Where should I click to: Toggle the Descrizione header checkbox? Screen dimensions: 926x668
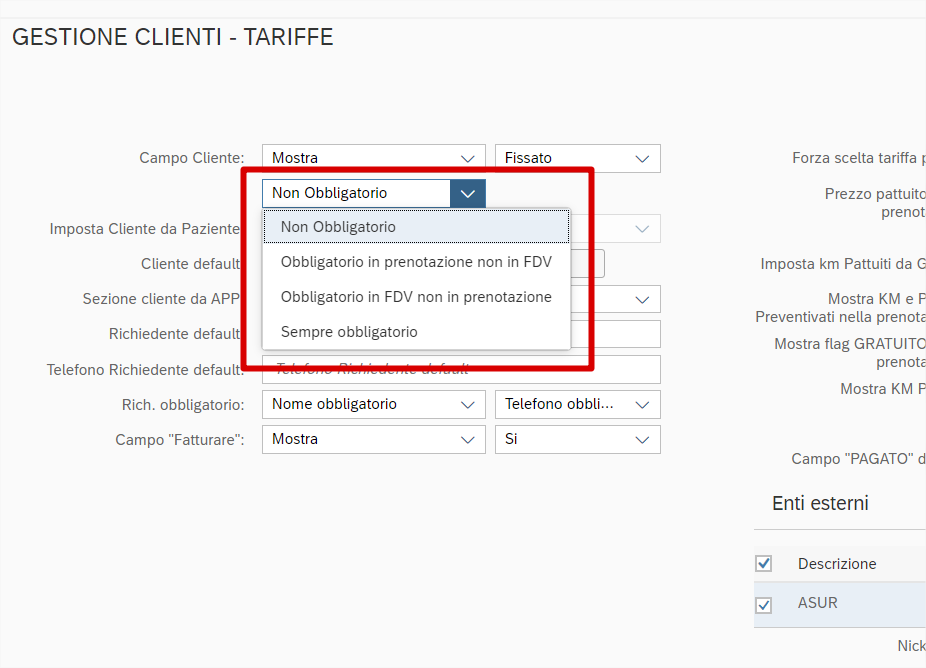pos(764,564)
